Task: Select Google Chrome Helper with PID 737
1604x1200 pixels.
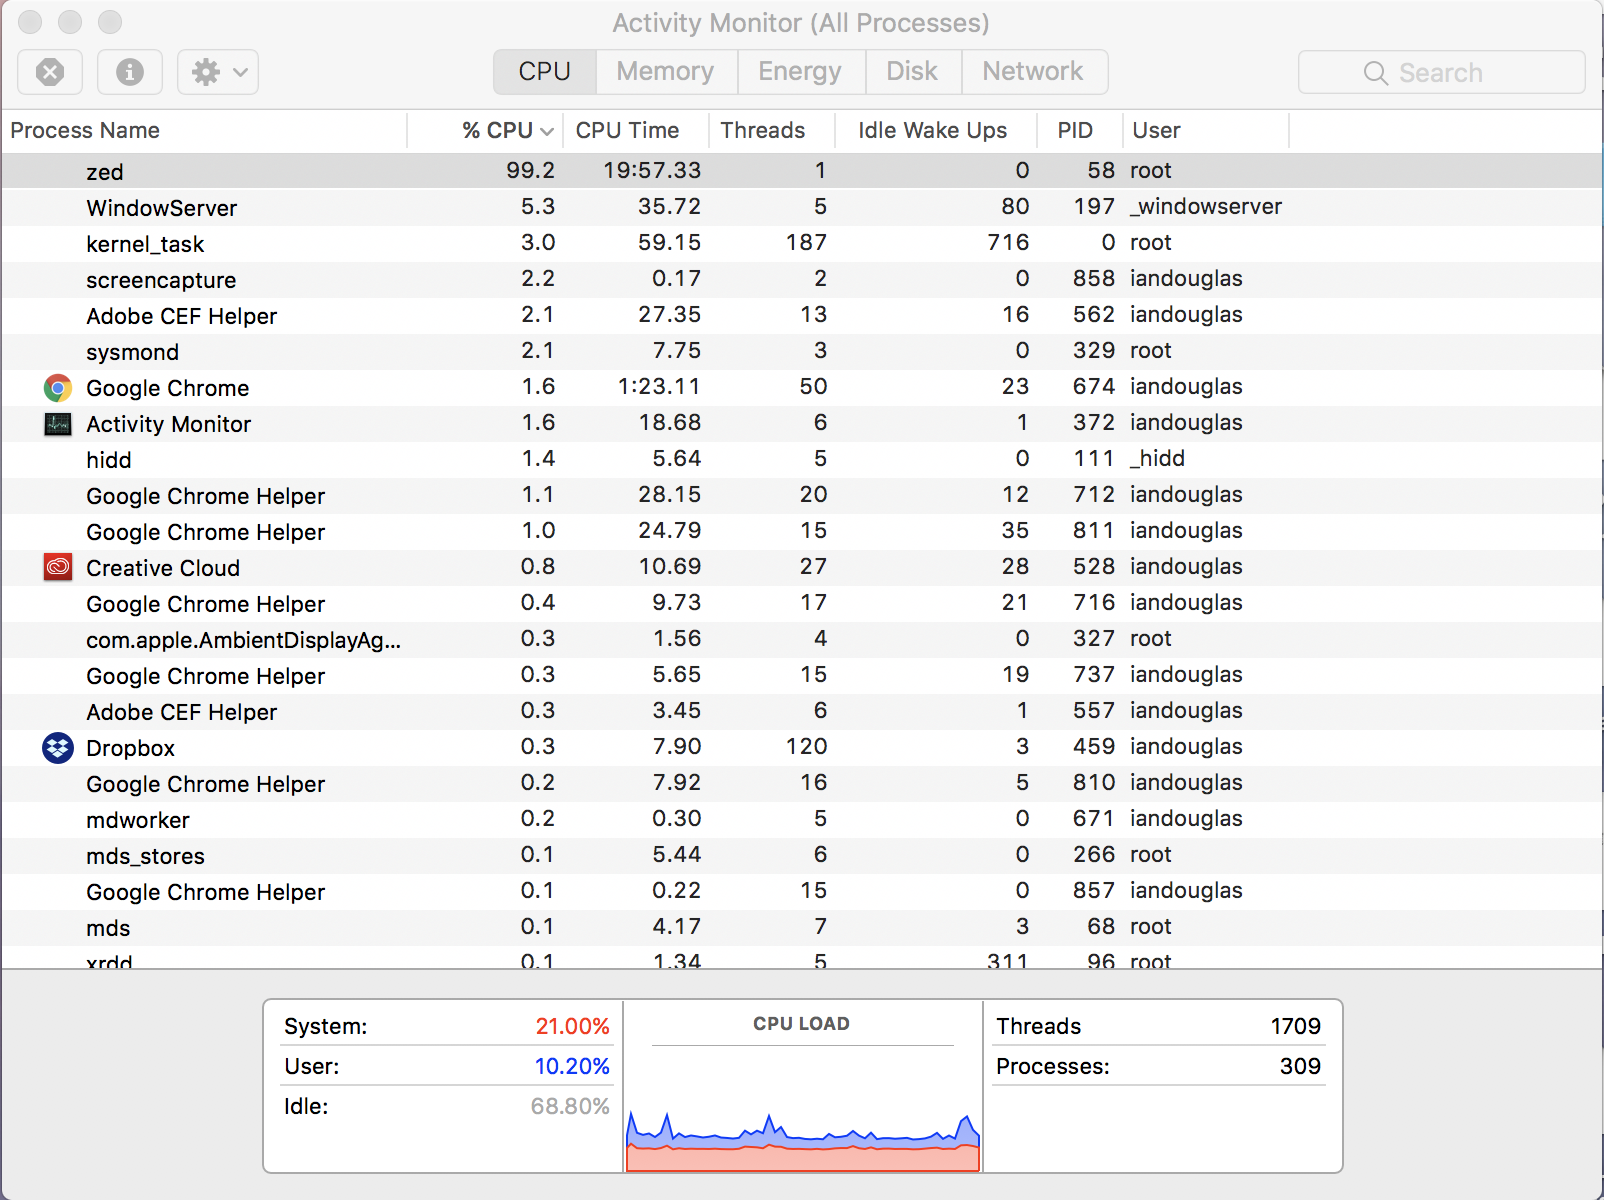Action: [802, 675]
